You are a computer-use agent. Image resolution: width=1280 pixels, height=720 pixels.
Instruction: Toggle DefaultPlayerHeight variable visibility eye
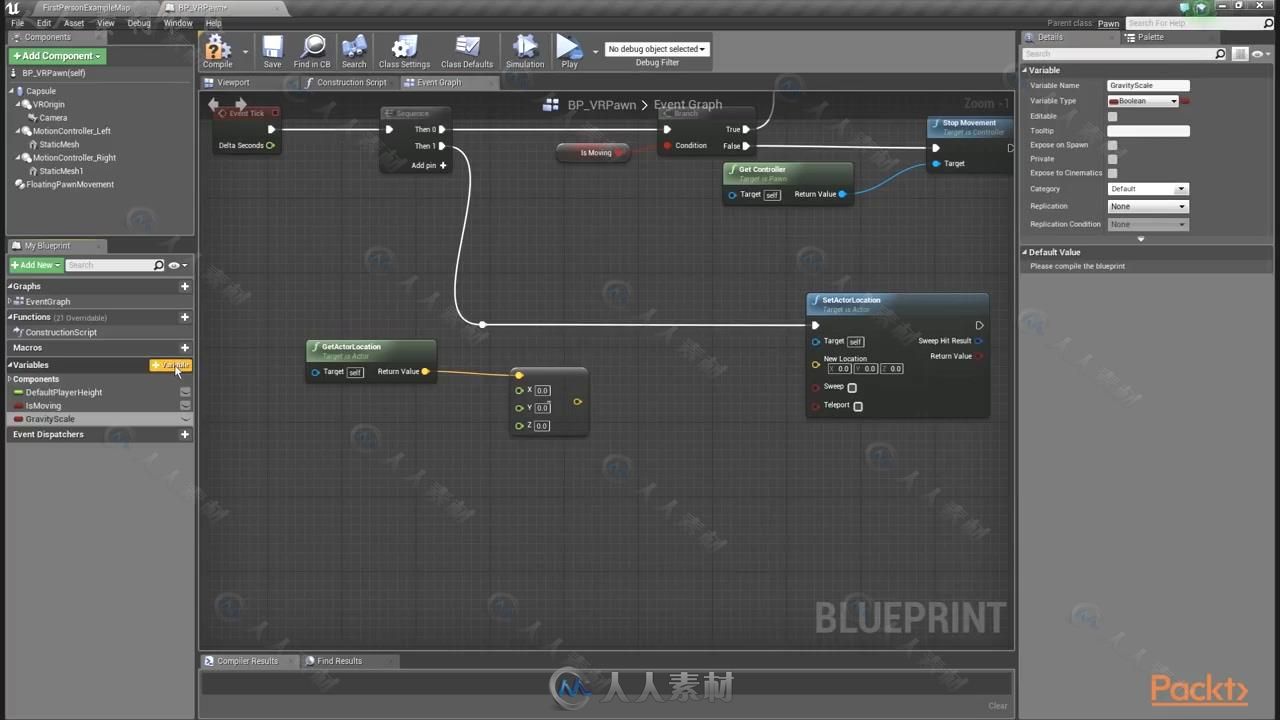click(x=185, y=392)
